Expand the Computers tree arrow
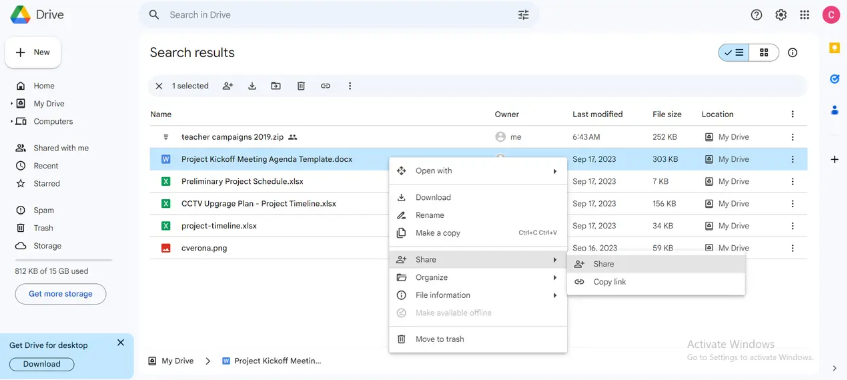This screenshot has height=380, width=847. [x=11, y=122]
